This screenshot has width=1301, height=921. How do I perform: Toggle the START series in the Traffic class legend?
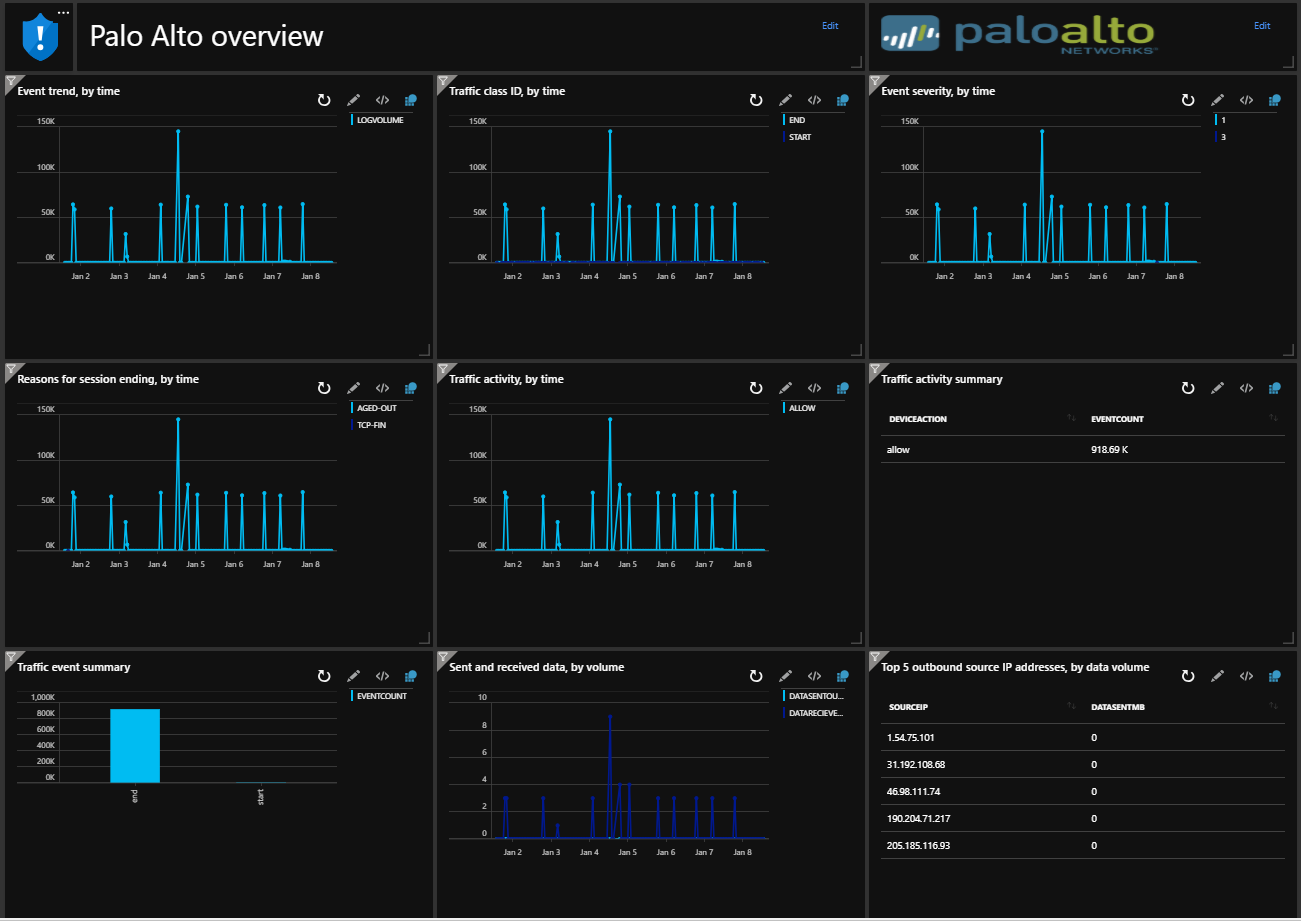(797, 137)
